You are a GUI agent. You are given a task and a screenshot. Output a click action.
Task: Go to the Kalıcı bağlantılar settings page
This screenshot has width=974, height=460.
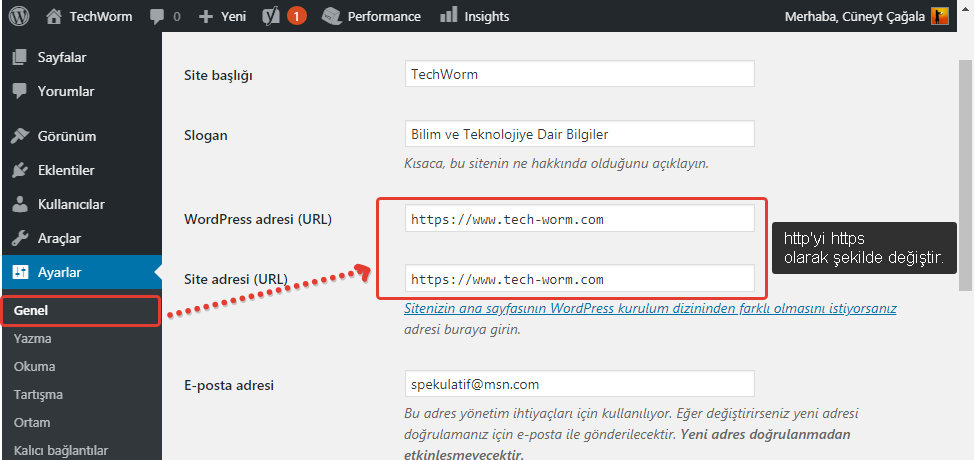(x=60, y=450)
